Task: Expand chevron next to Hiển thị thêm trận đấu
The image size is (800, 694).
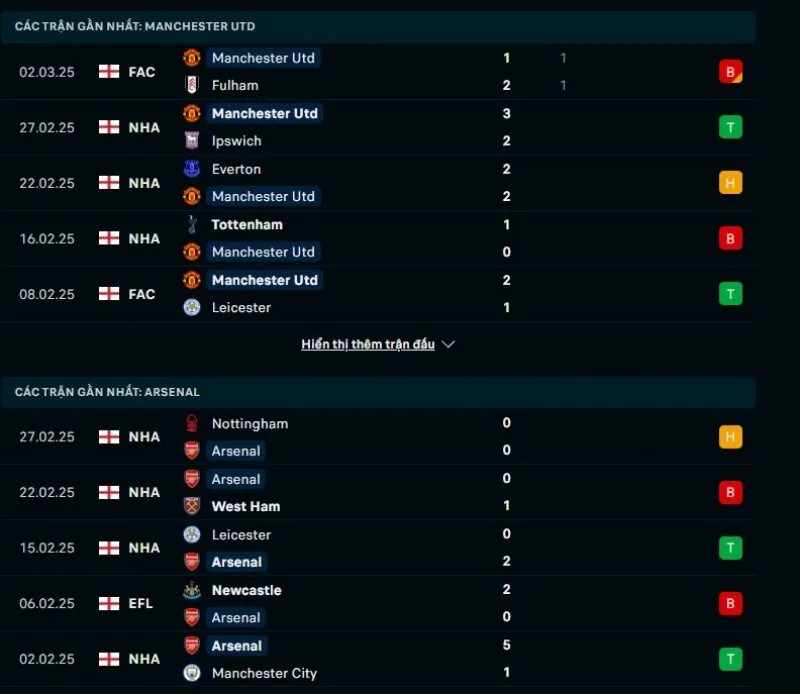Action: coord(448,344)
